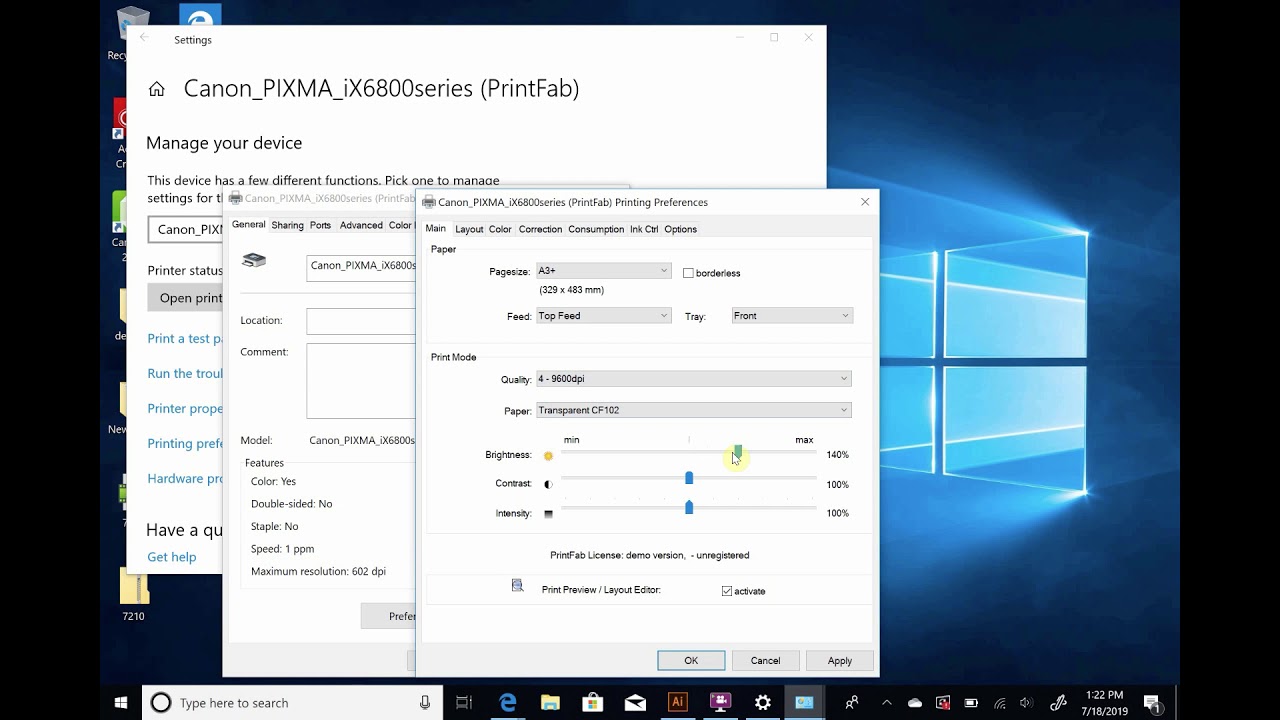Click OK in Printing Preferences
The height and width of the screenshot is (720, 1280).
coord(691,660)
